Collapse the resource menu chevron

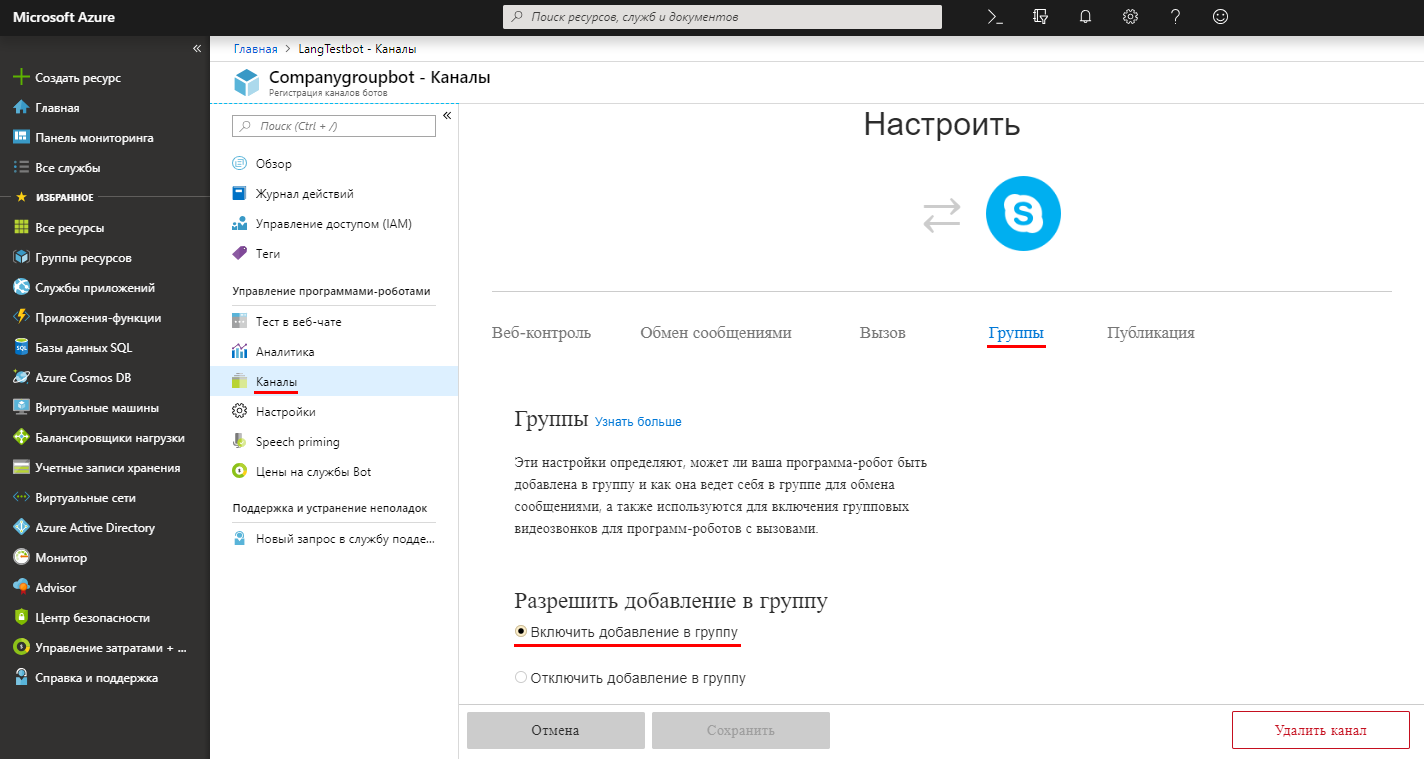(x=447, y=115)
